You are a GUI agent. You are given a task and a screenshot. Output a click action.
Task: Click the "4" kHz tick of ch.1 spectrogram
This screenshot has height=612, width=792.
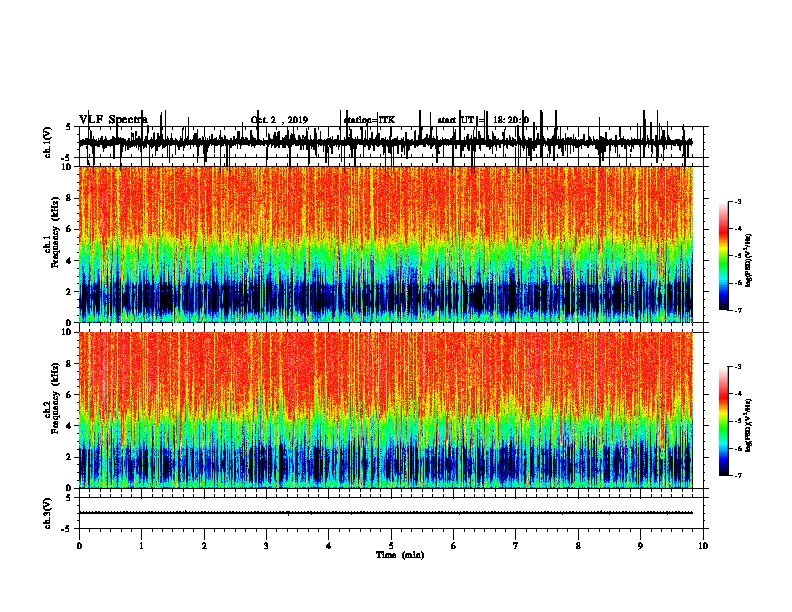(70, 261)
